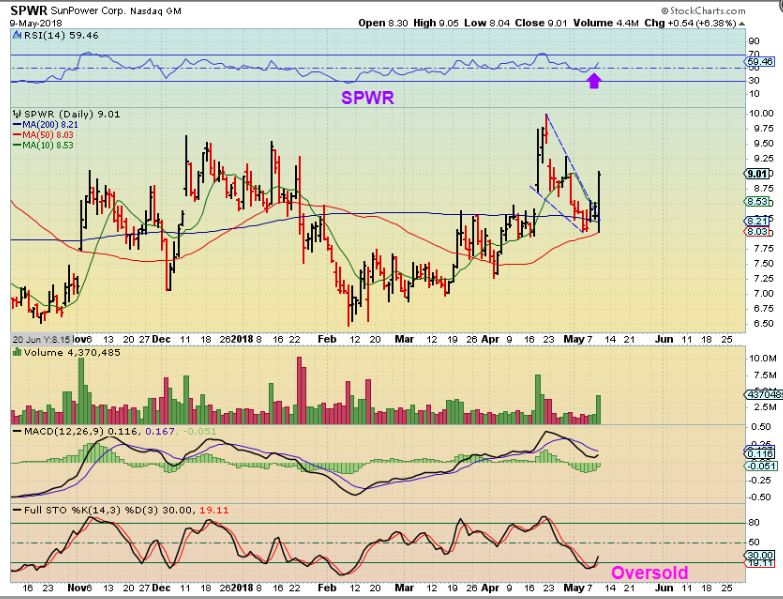Screen dimensions: 783x599
Task: Click the red MA(50) legend line
Action: pos(18,135)
